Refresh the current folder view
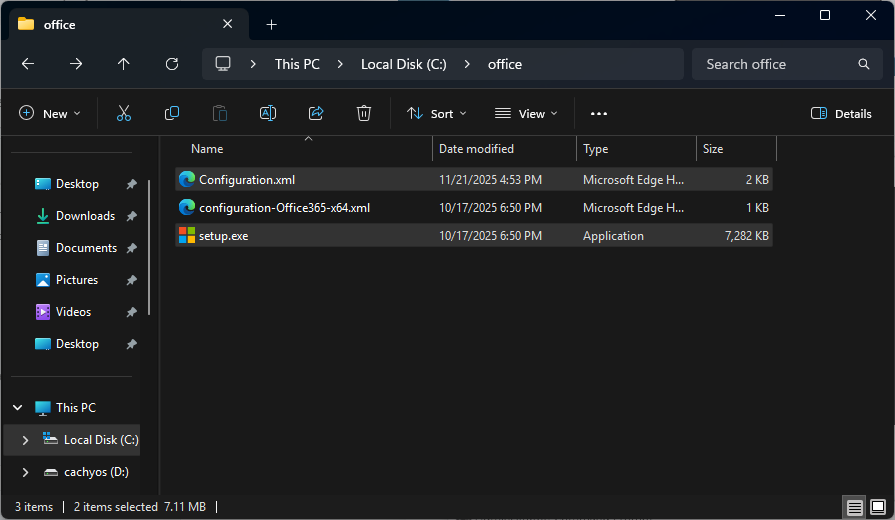The image size is (895, 520). click(x=172, y=64)
